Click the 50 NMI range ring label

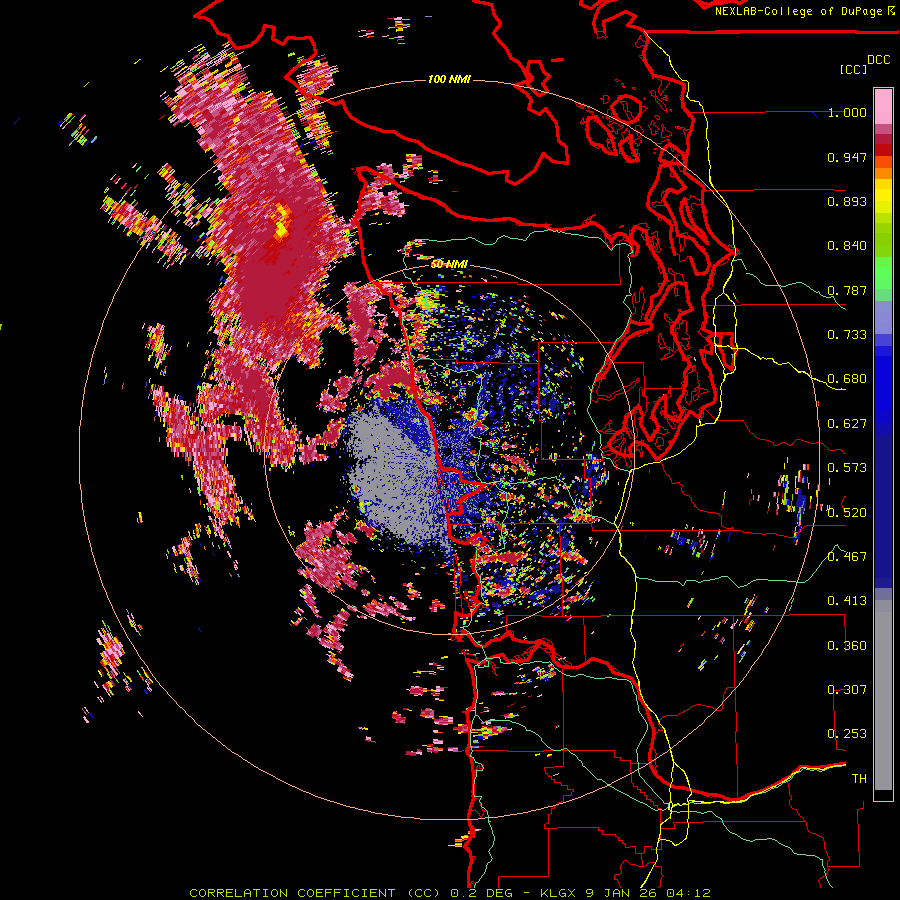point(449,264)
